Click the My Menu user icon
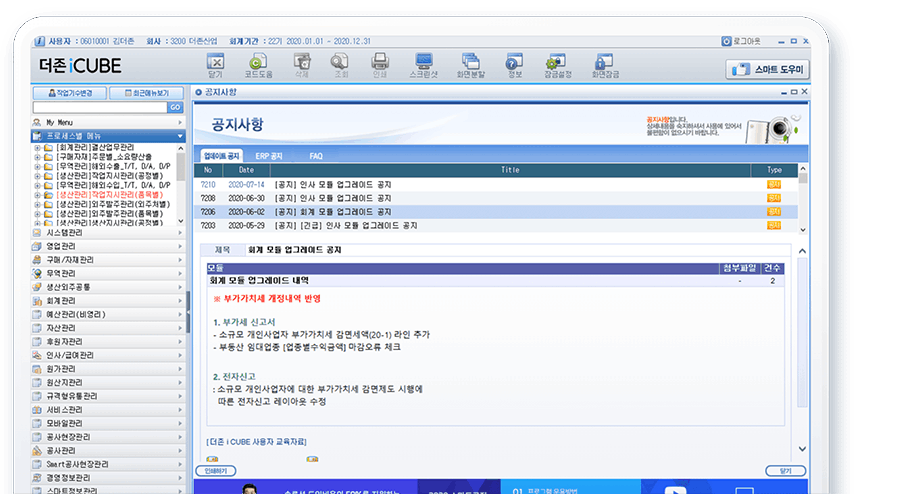The width and height of the screenshot is (924, 494). pyautogui.click(x=37, y=123)
